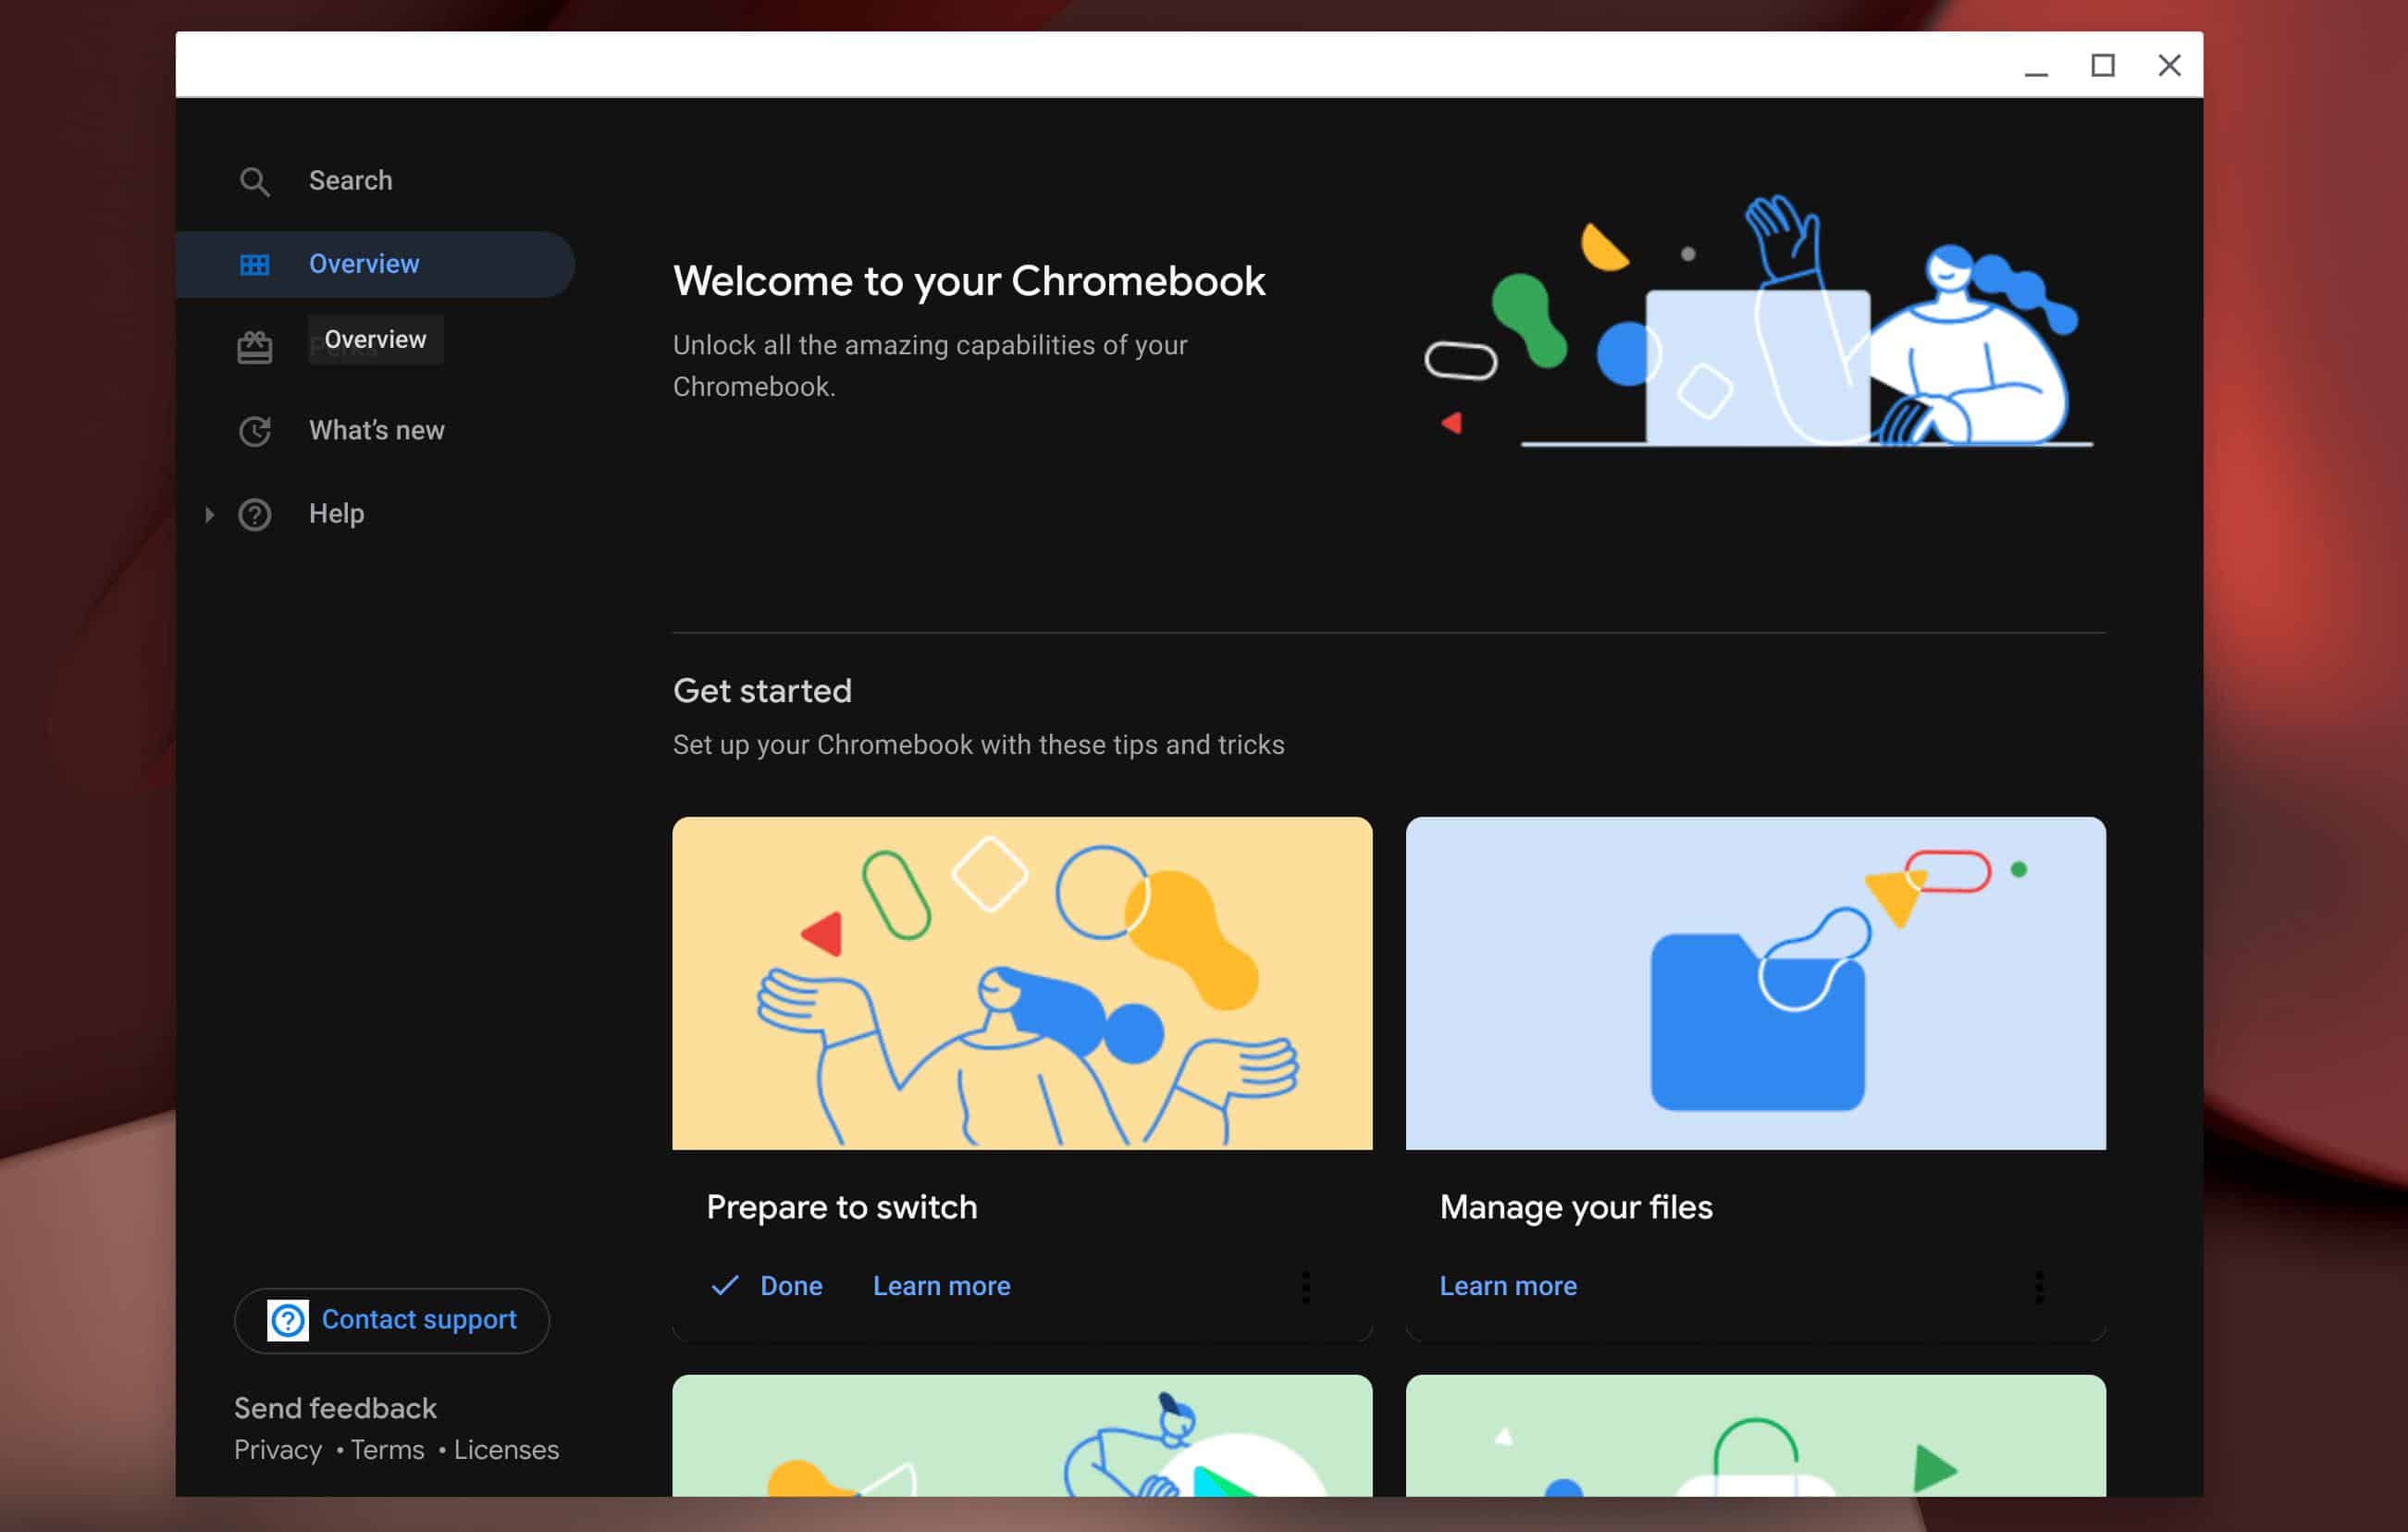This screenshot has height=1532, width=2408.
Task: Click the Overview grid icon
Action: click(254, 264)
